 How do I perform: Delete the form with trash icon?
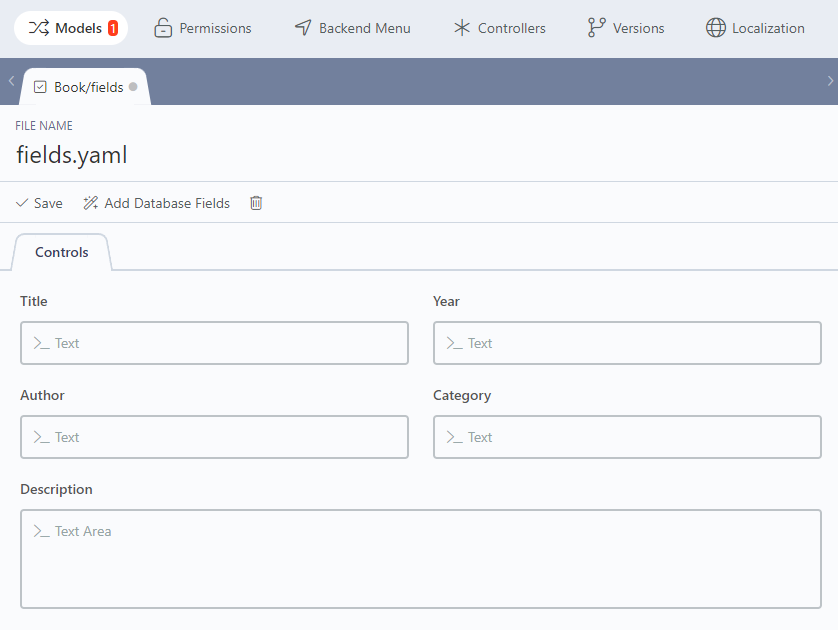tap(256, 203)
